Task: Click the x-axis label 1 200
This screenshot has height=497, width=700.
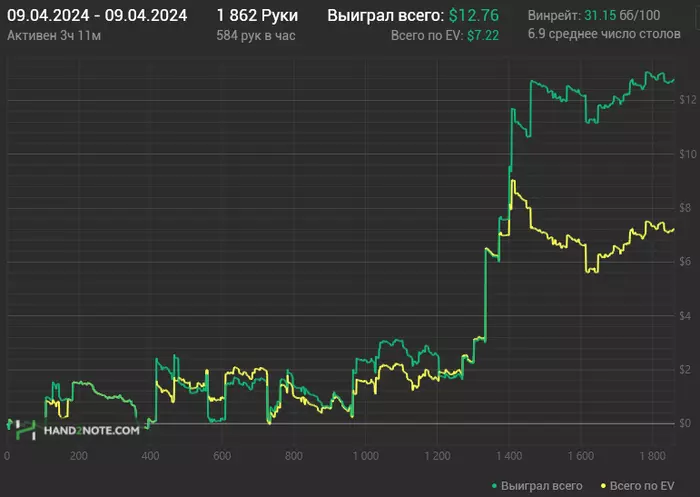Action: coord(438,456)
